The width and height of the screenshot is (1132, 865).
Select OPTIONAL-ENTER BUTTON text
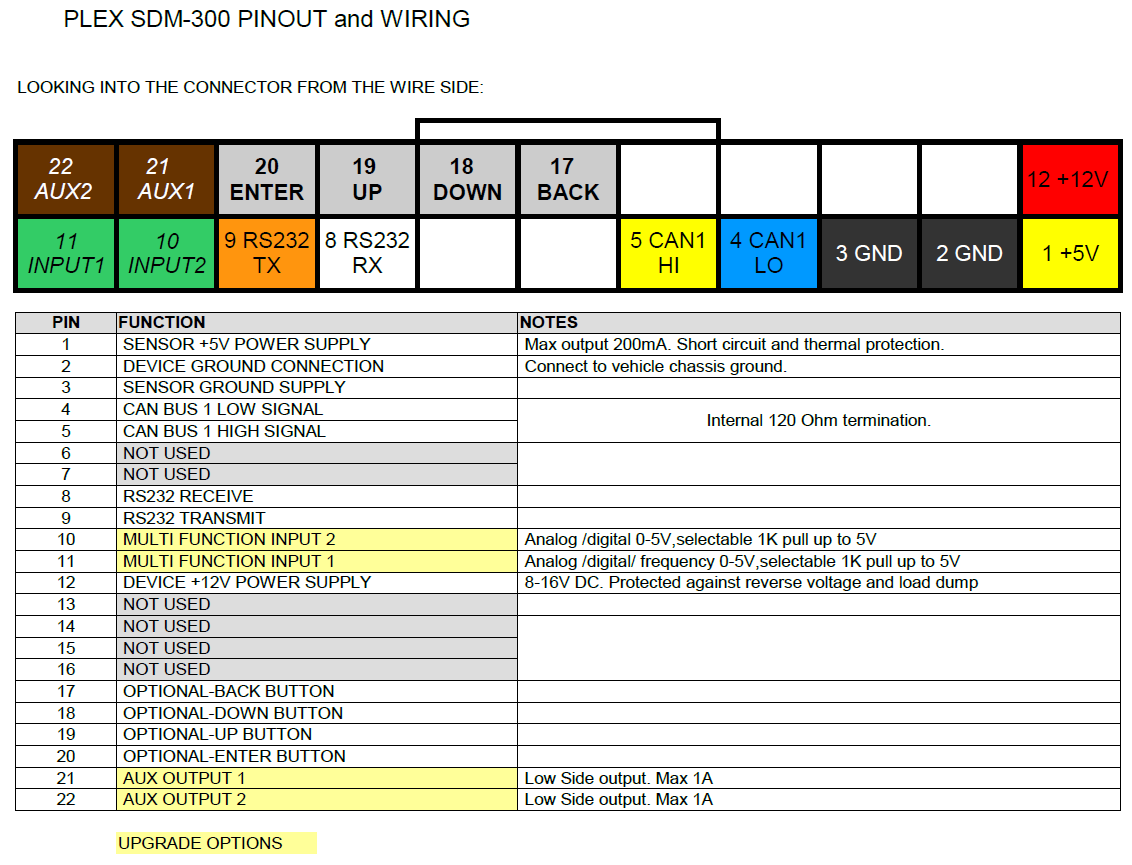pyautogui.click(x=235, y=756)
